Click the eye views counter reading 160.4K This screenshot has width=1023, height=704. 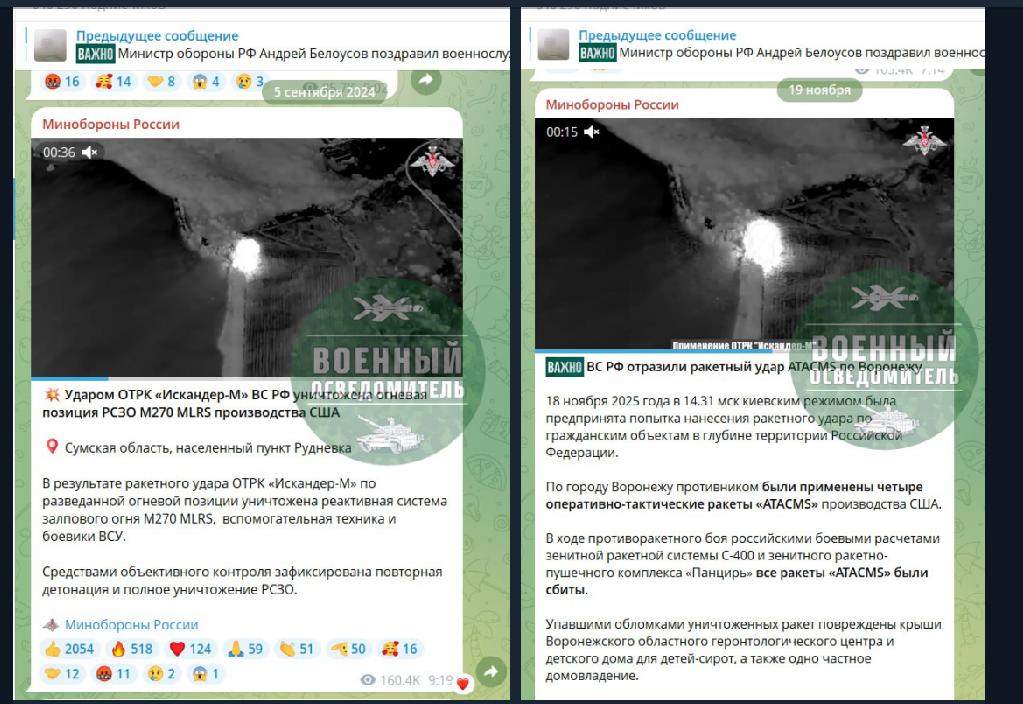[390, 680]
